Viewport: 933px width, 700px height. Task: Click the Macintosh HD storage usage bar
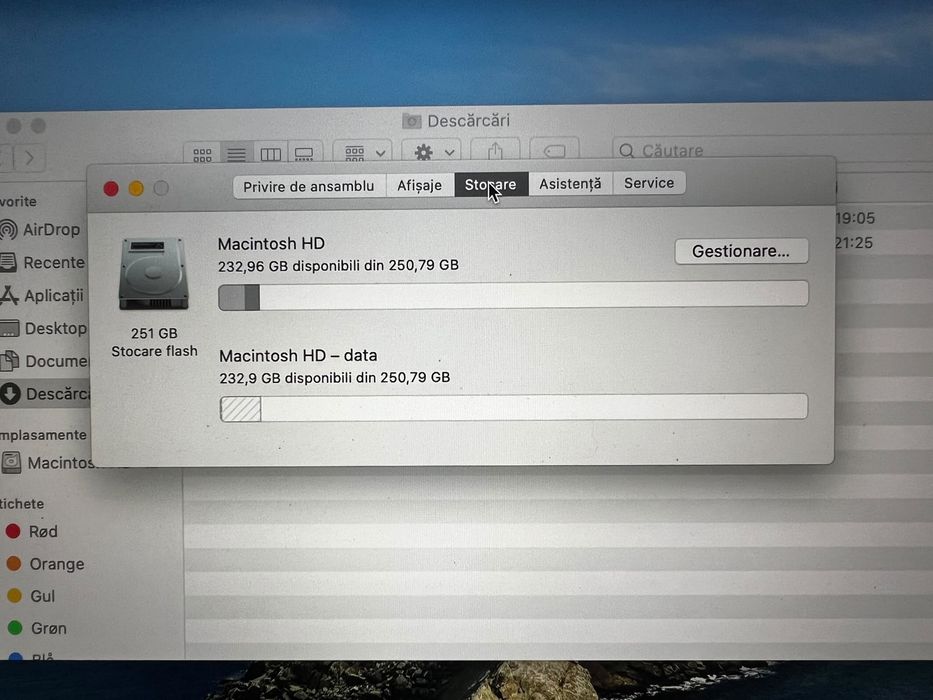[x=513, y=295]
